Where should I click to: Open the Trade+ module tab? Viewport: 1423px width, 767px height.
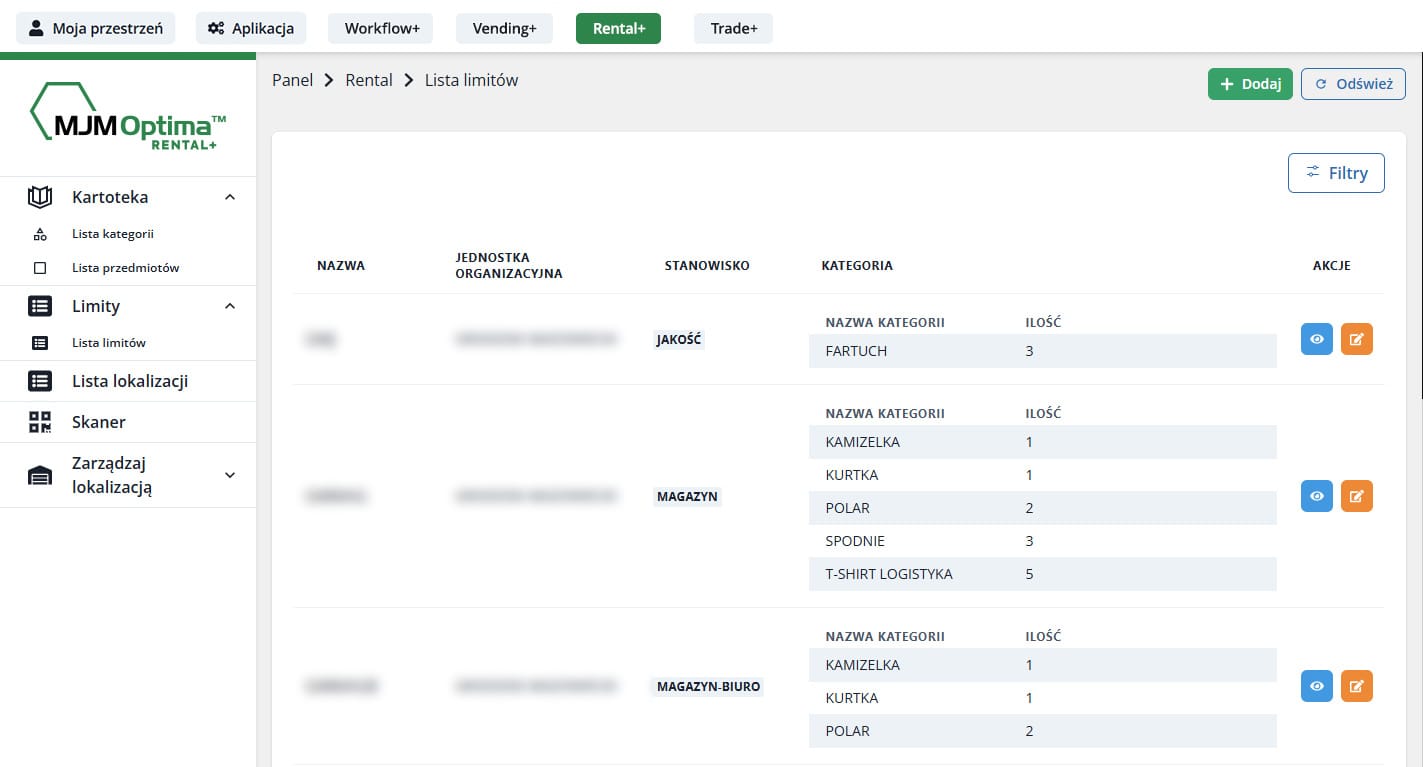pyautogui.click(x=733, y=28)
